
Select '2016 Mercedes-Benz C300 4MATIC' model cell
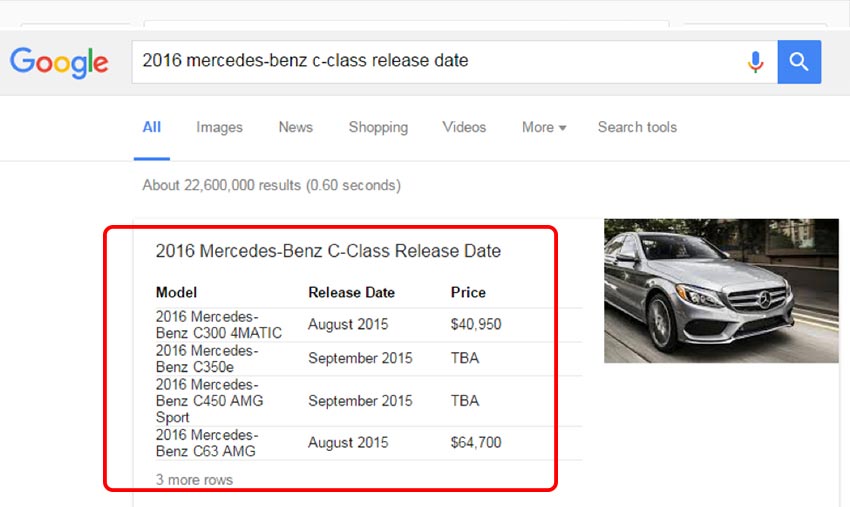click(x=219, y=324)
